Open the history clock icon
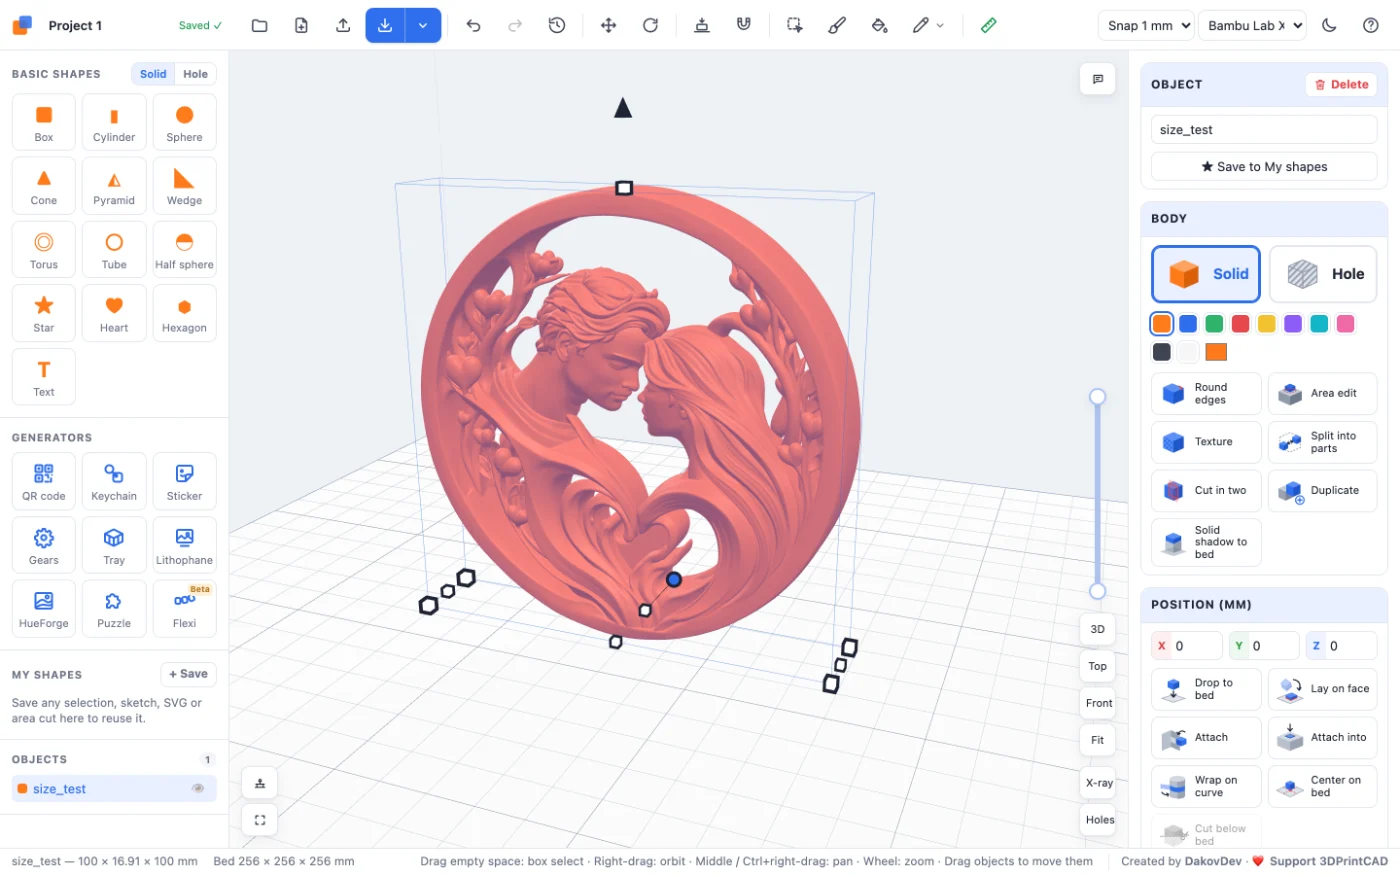 557,25
